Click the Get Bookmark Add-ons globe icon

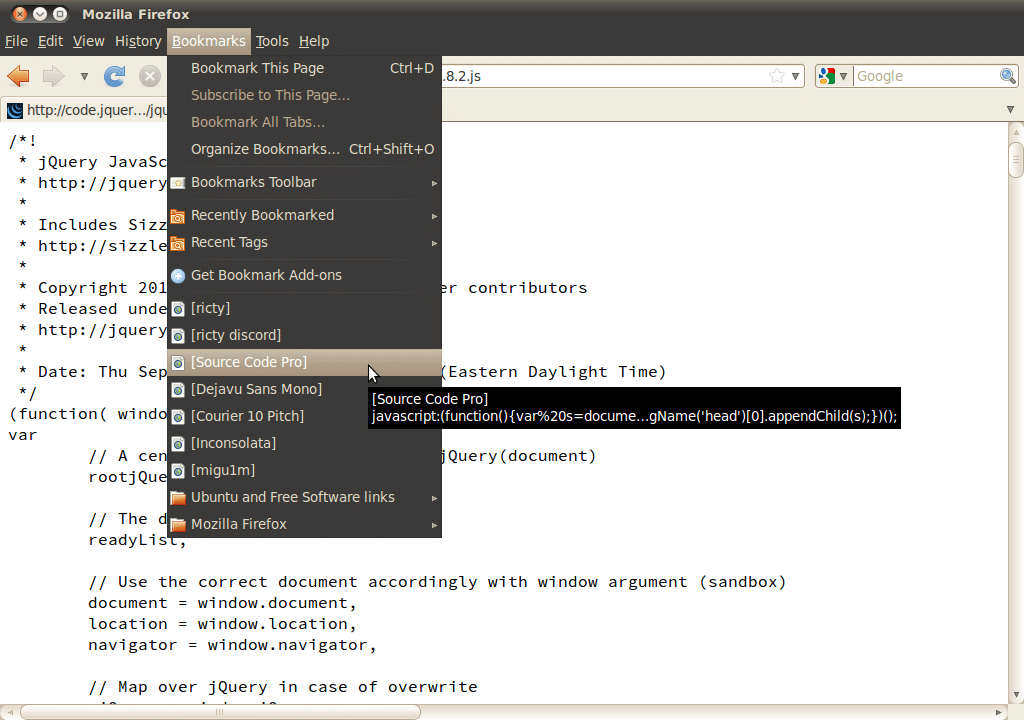(x=178, y=275)
